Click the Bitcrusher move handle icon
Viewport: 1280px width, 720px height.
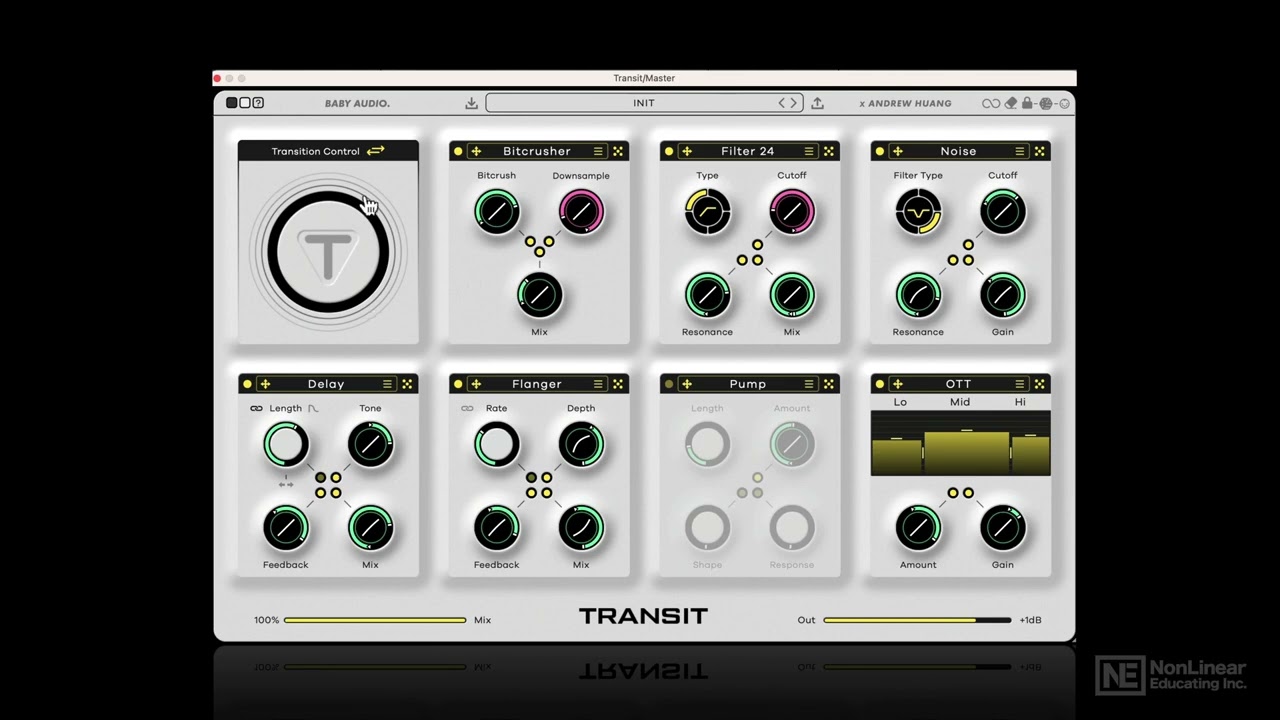coord(476,151)
